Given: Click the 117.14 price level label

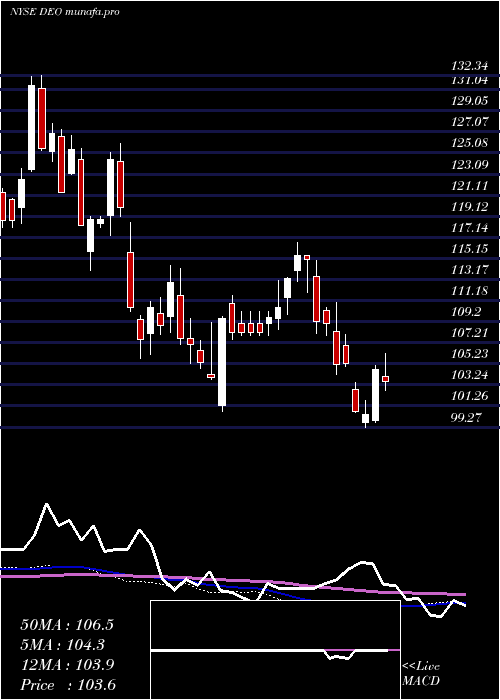Looking at the screenshot, I should [x=470, y=228].
